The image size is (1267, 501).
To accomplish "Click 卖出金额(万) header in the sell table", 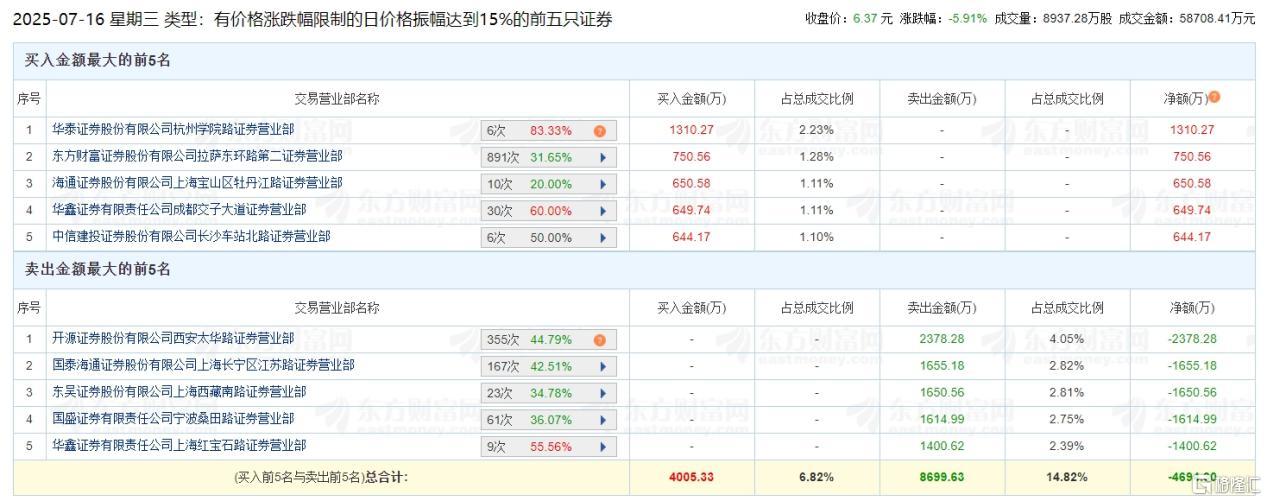I will 941,307.
